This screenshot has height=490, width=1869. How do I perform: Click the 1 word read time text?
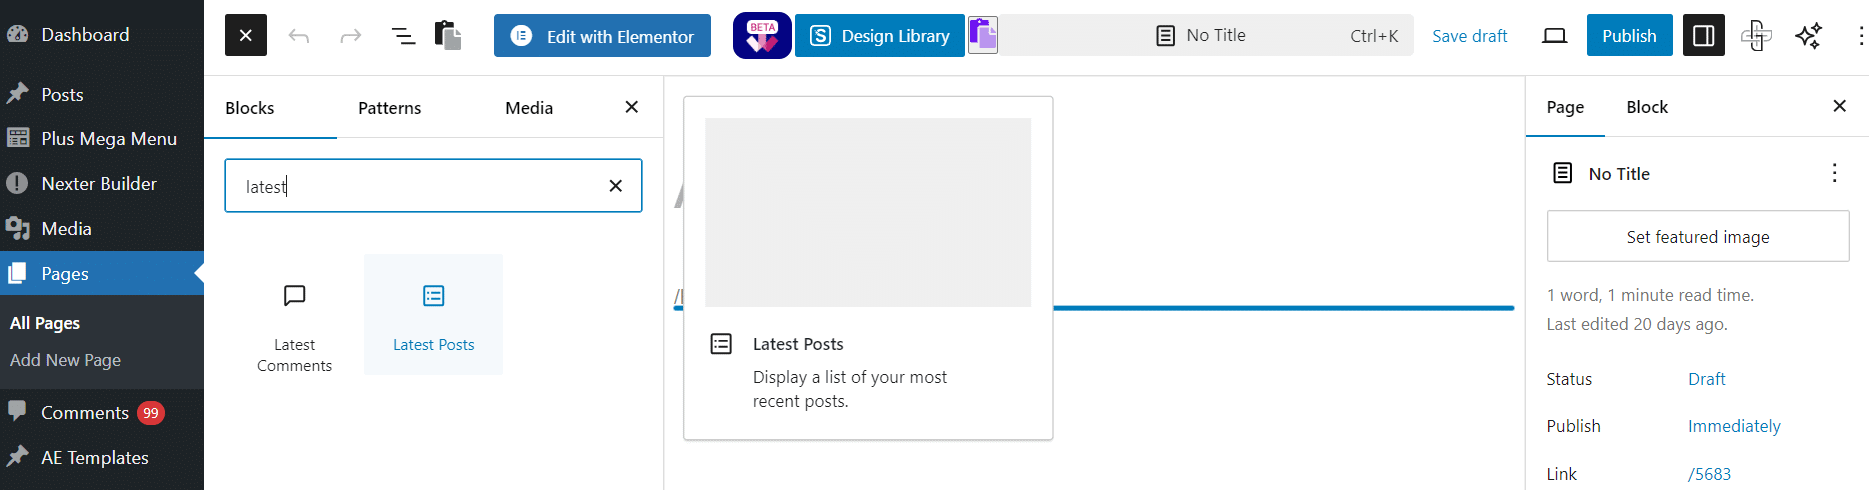(1650, 295)
